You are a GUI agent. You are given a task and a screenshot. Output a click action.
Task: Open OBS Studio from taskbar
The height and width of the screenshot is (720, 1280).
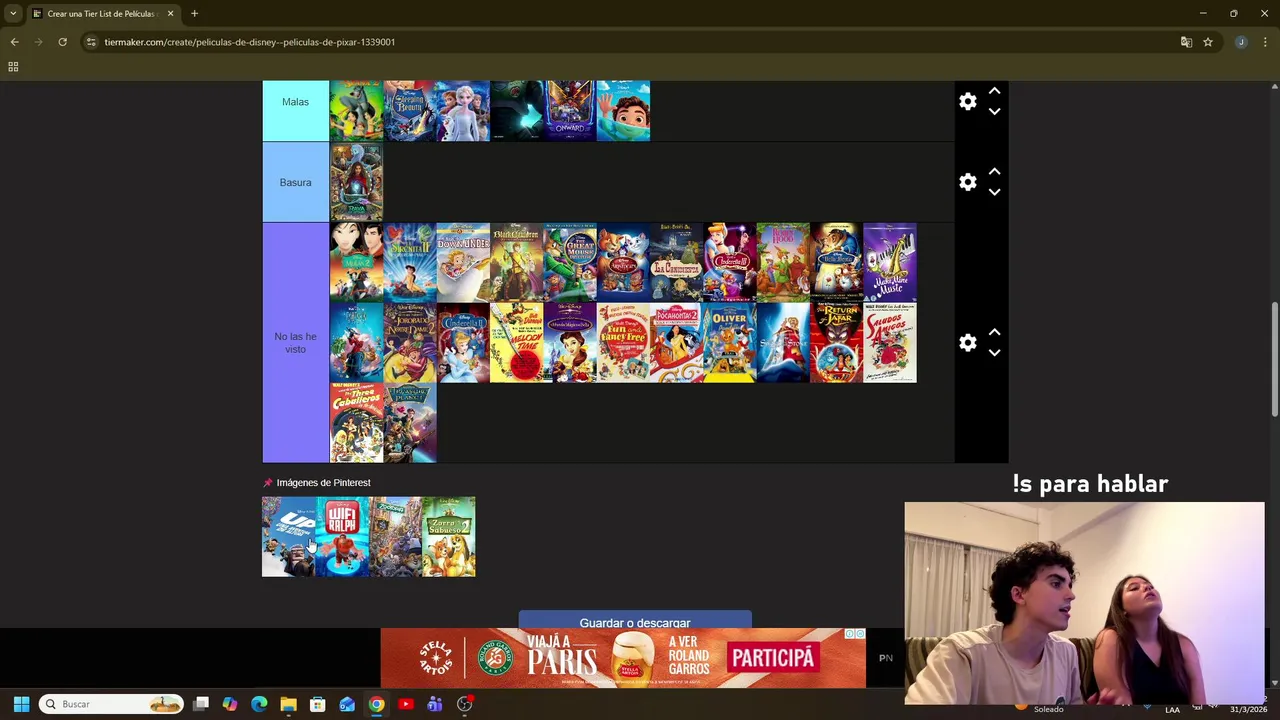(464, 704)
